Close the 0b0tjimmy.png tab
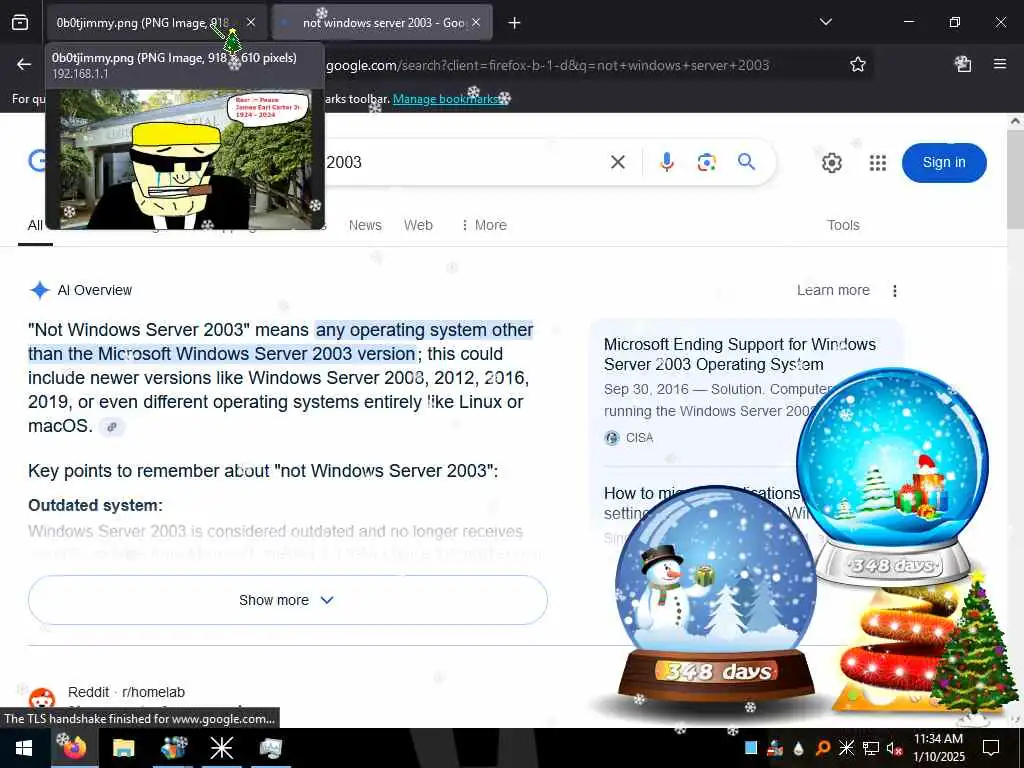The height and width of the screenshot is (768, 1024). 251,23
